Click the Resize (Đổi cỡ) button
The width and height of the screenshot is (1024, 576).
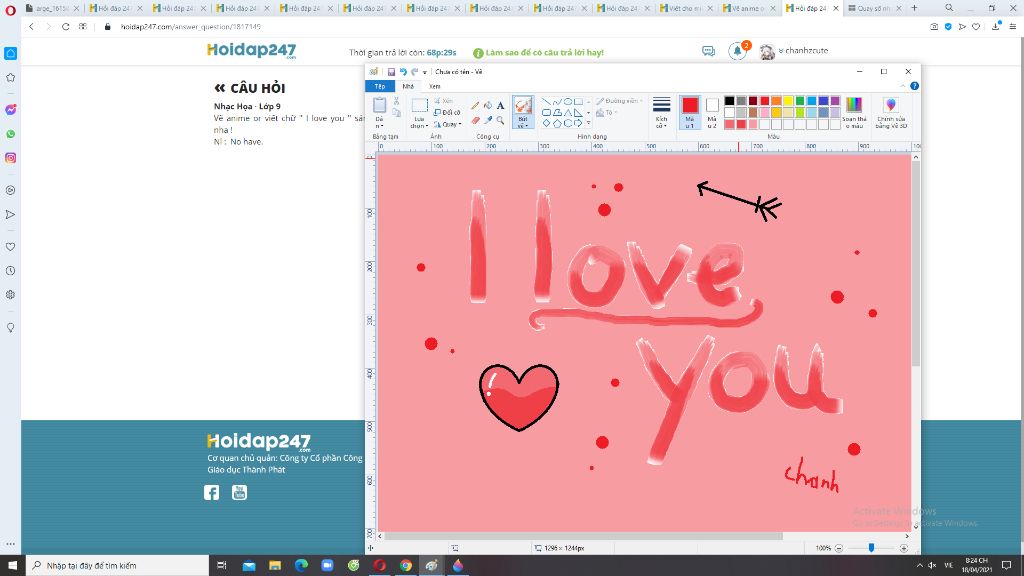point(447,112)
